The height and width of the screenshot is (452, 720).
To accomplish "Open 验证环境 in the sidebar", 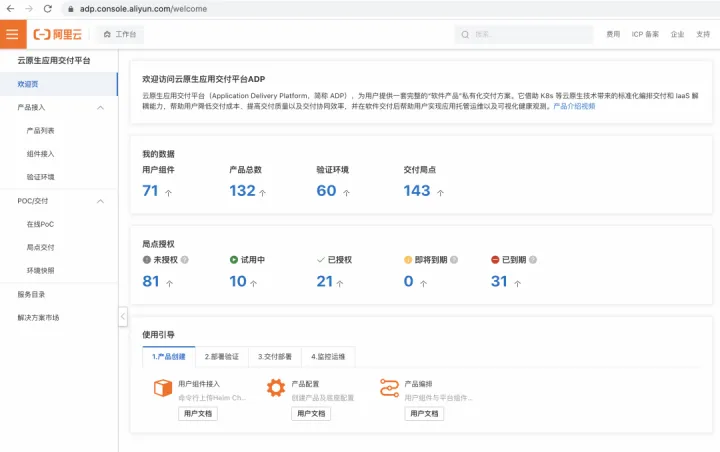I will (x=40, y=177).
